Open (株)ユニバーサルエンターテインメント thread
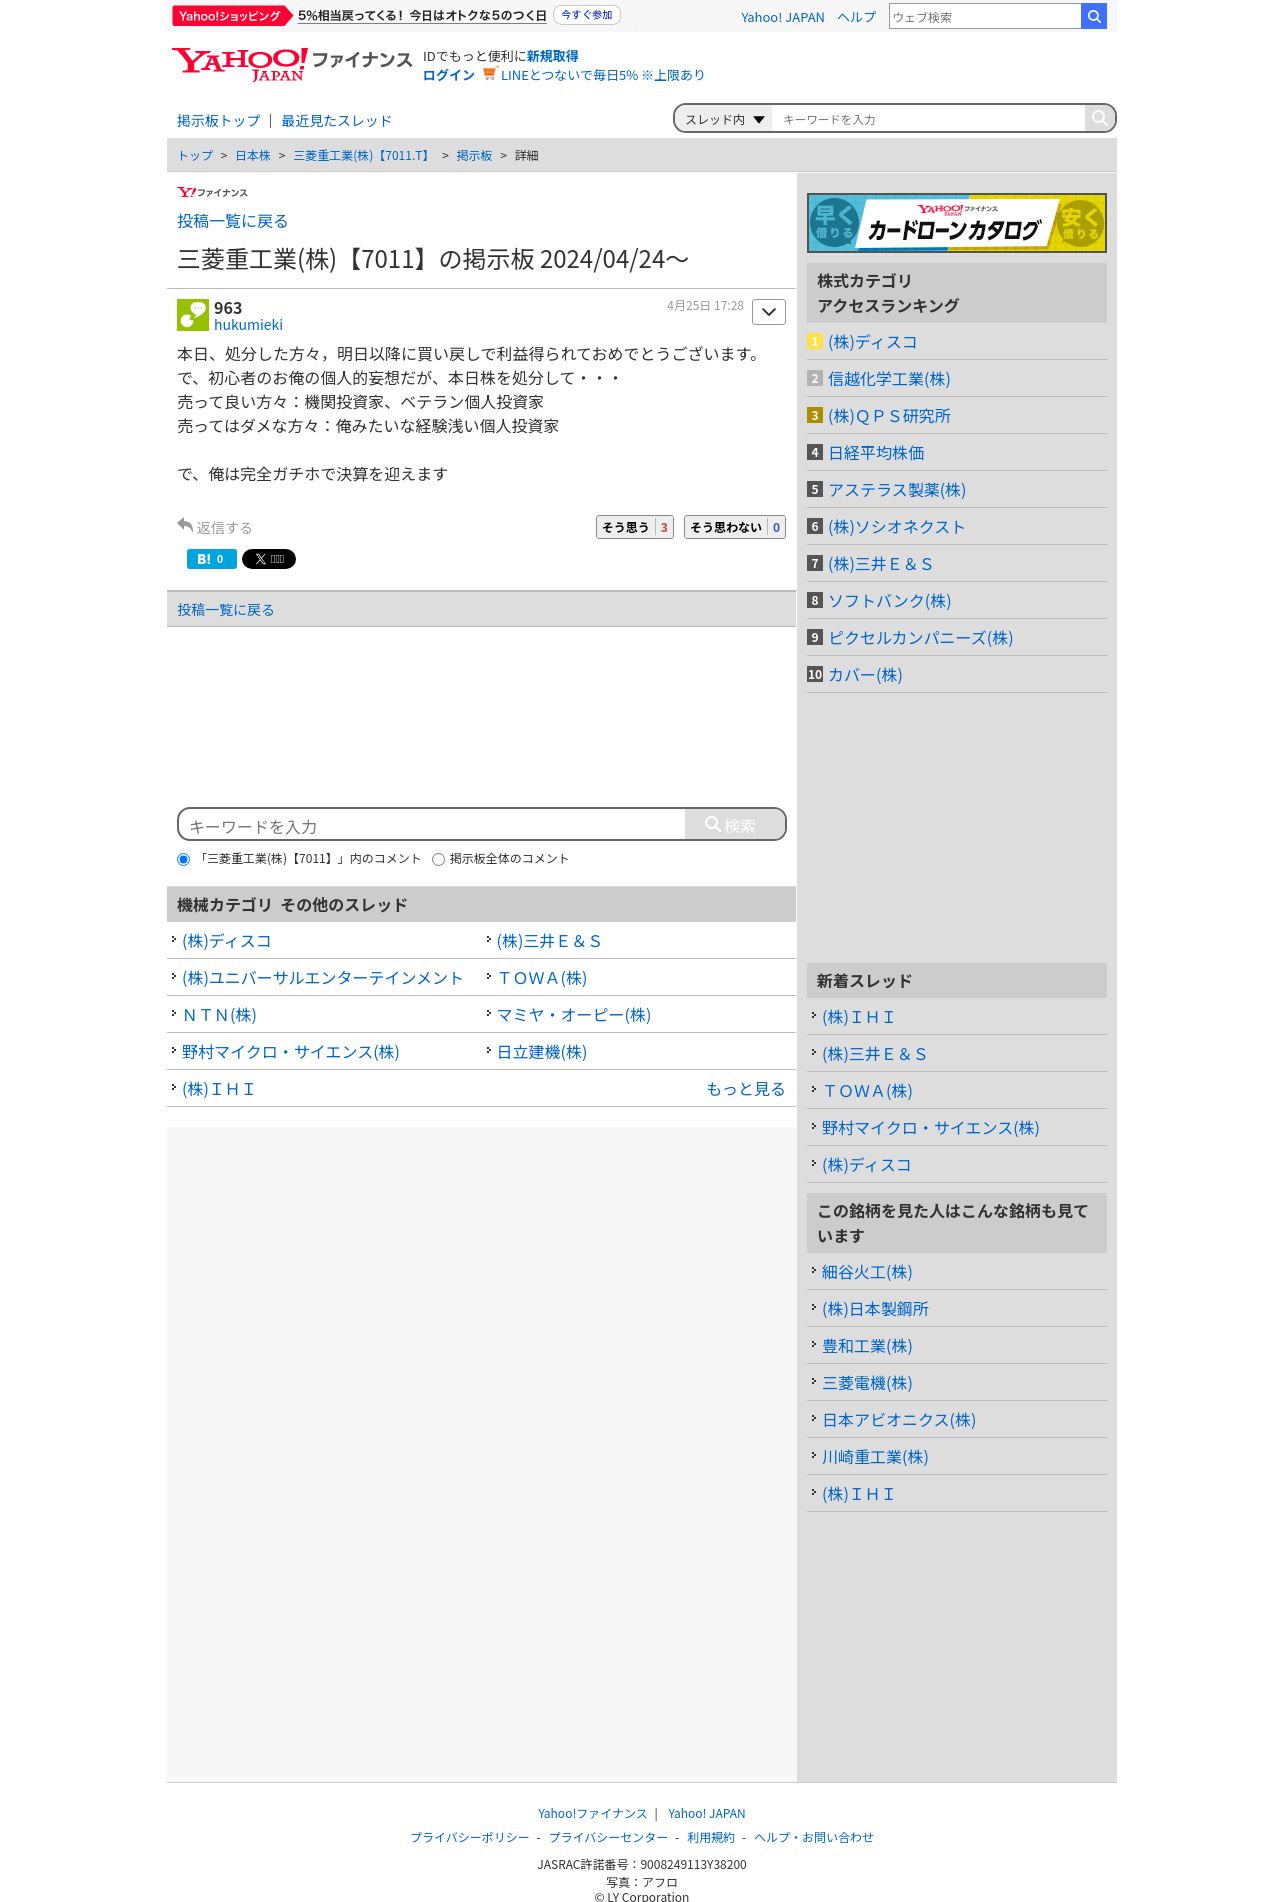 point(322,978)
